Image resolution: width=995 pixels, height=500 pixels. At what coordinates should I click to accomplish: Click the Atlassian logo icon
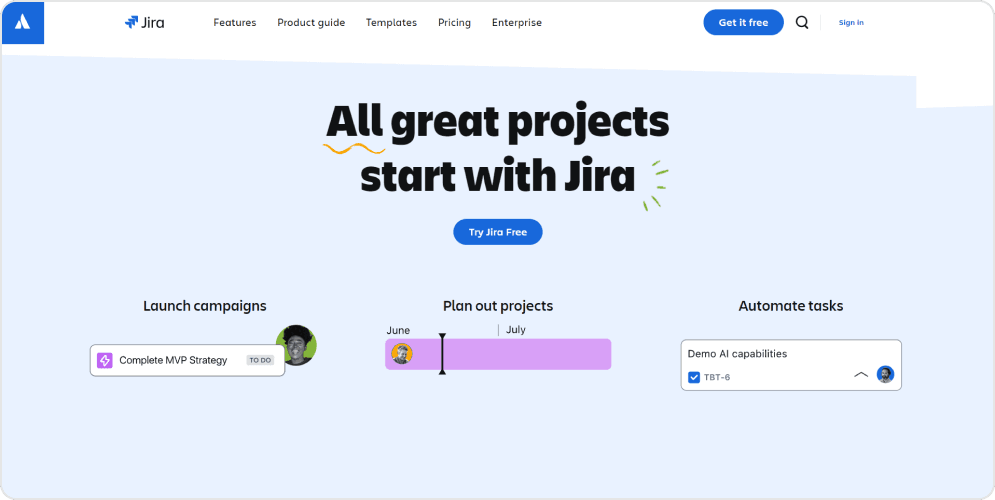click(x=23, y=22)
